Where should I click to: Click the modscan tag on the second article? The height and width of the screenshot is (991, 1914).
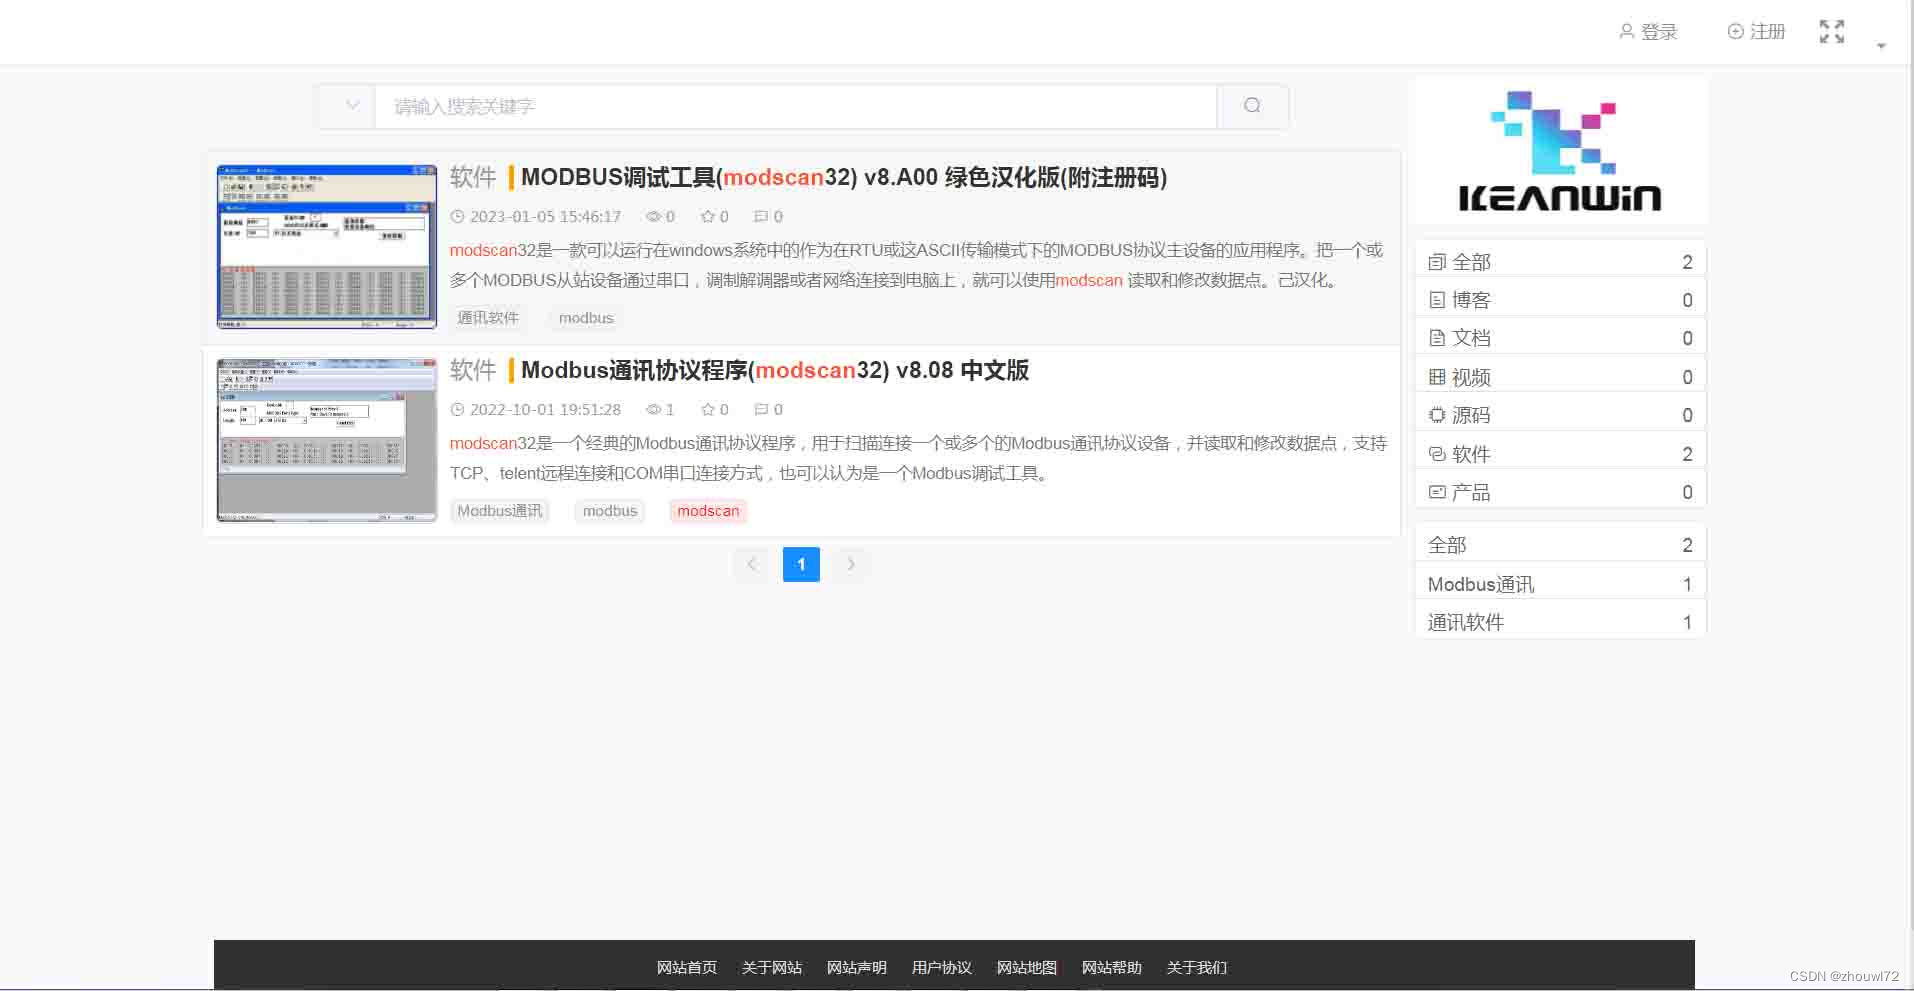707,511
